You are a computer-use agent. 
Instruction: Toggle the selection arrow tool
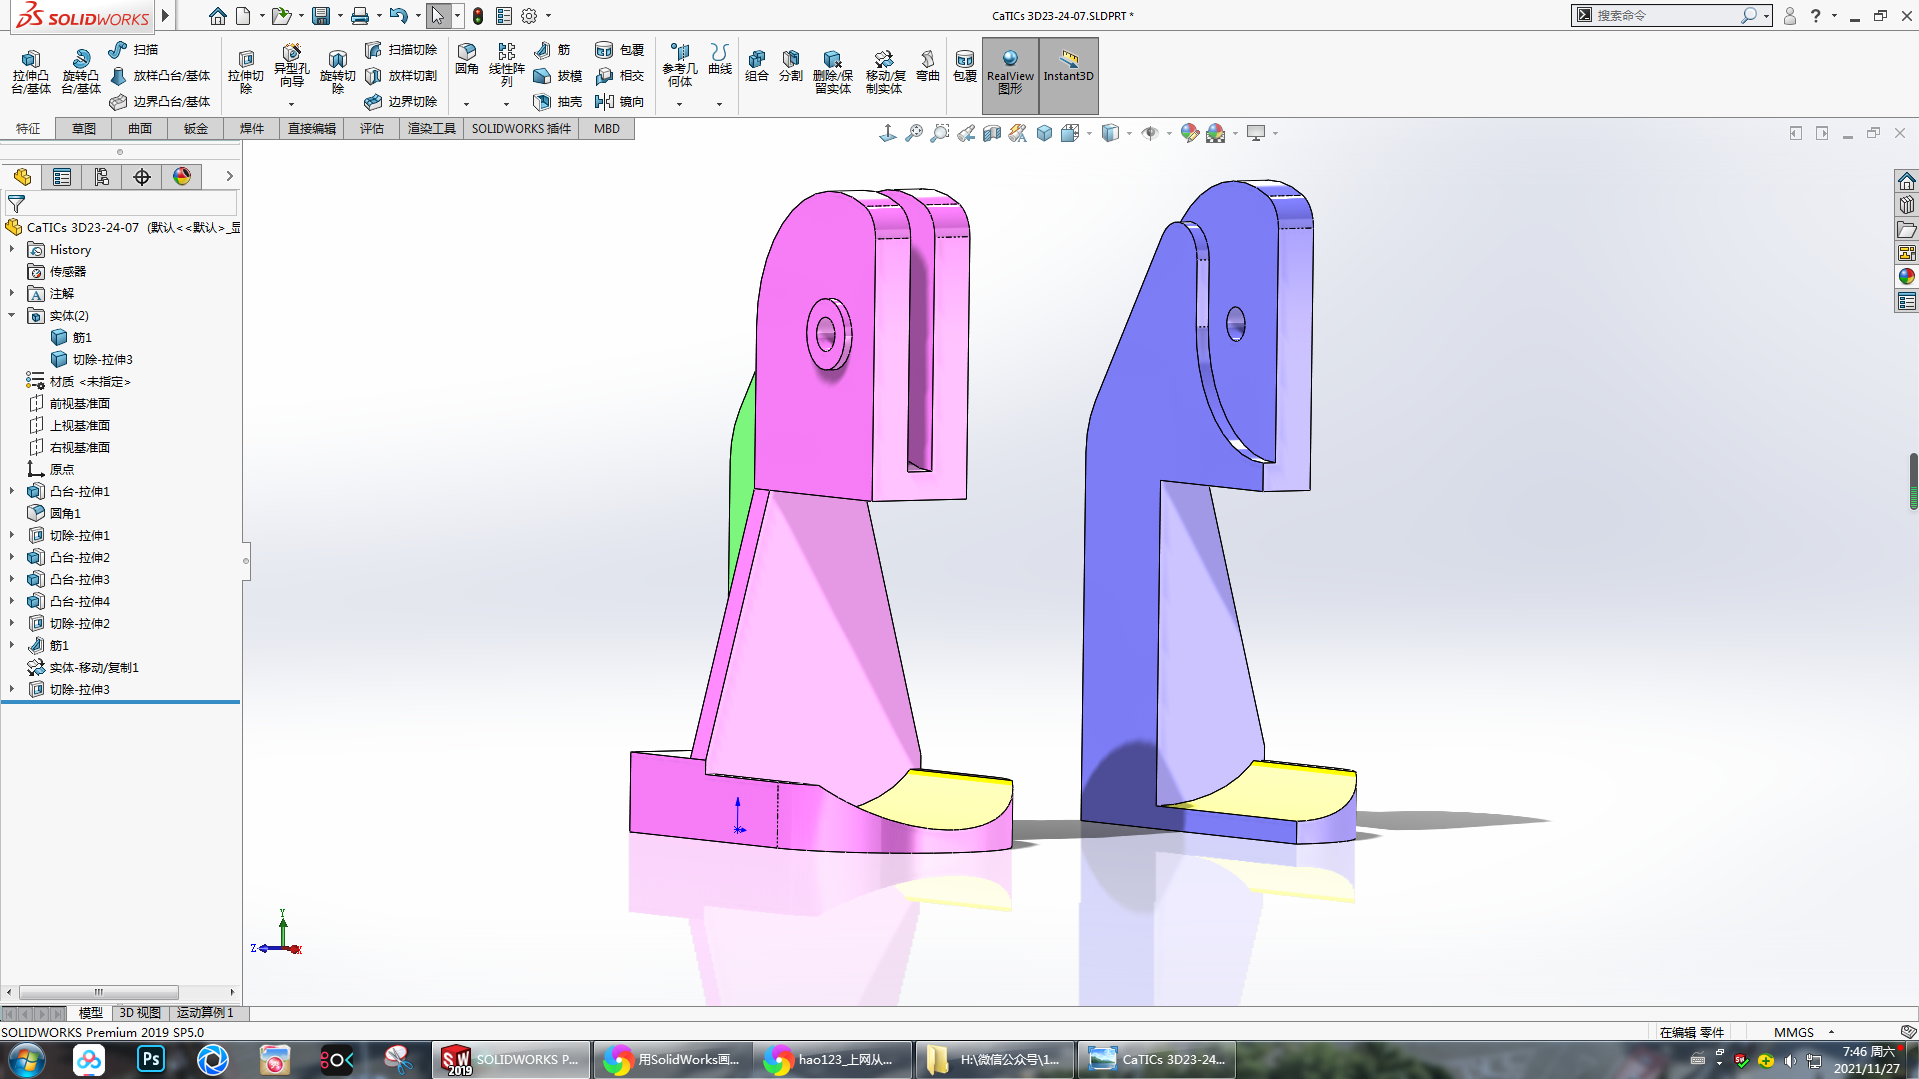point(438,16)
